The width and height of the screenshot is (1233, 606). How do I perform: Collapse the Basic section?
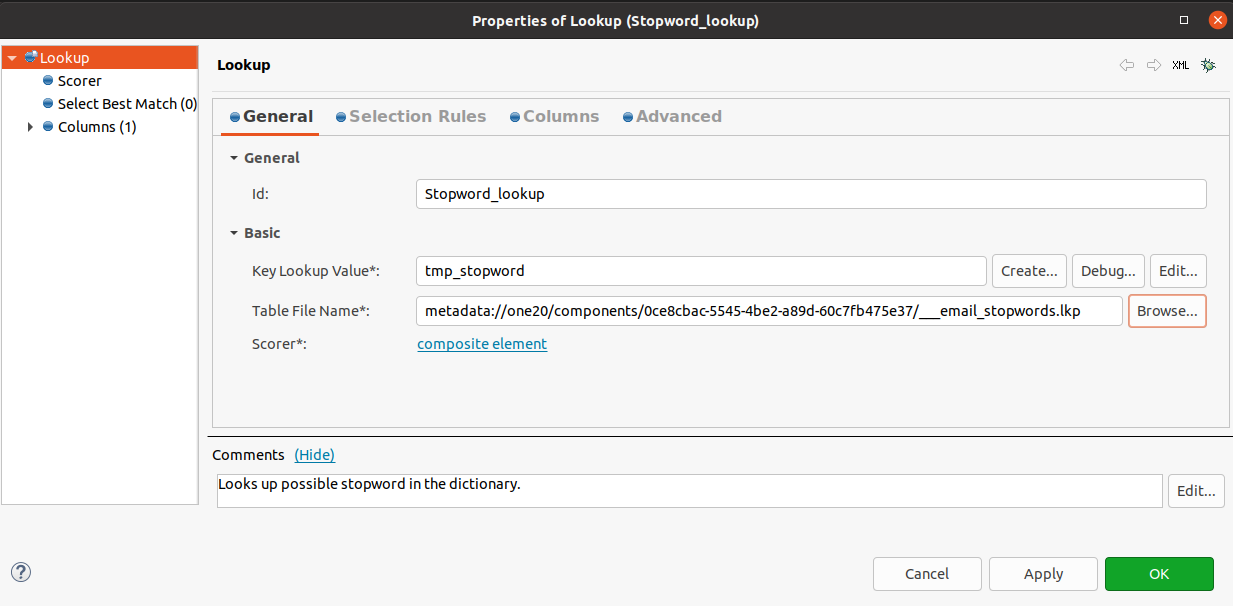[x=233, y=232]
